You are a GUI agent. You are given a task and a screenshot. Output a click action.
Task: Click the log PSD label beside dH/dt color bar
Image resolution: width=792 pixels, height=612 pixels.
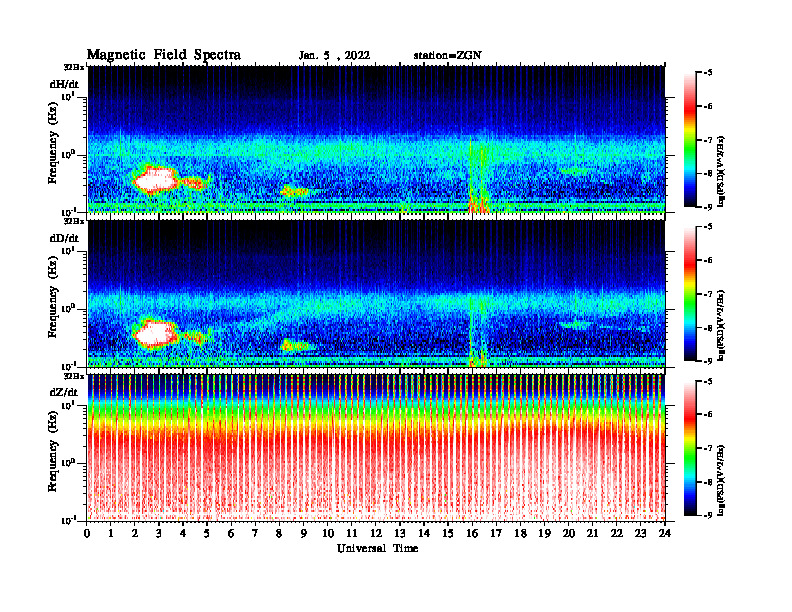click(721, 171)
